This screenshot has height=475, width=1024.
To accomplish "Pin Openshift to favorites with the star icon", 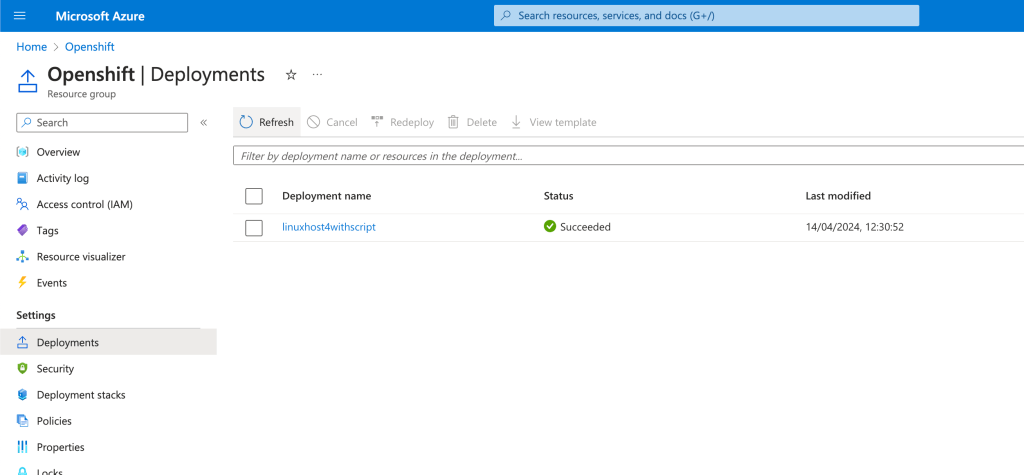I will click(x=291, y=75).
